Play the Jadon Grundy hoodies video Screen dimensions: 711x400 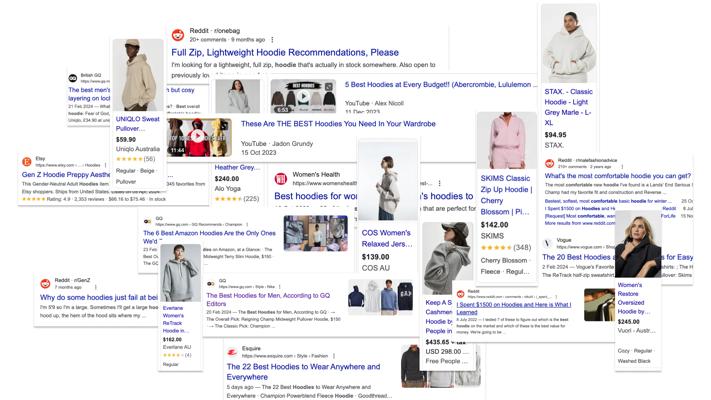198,138
